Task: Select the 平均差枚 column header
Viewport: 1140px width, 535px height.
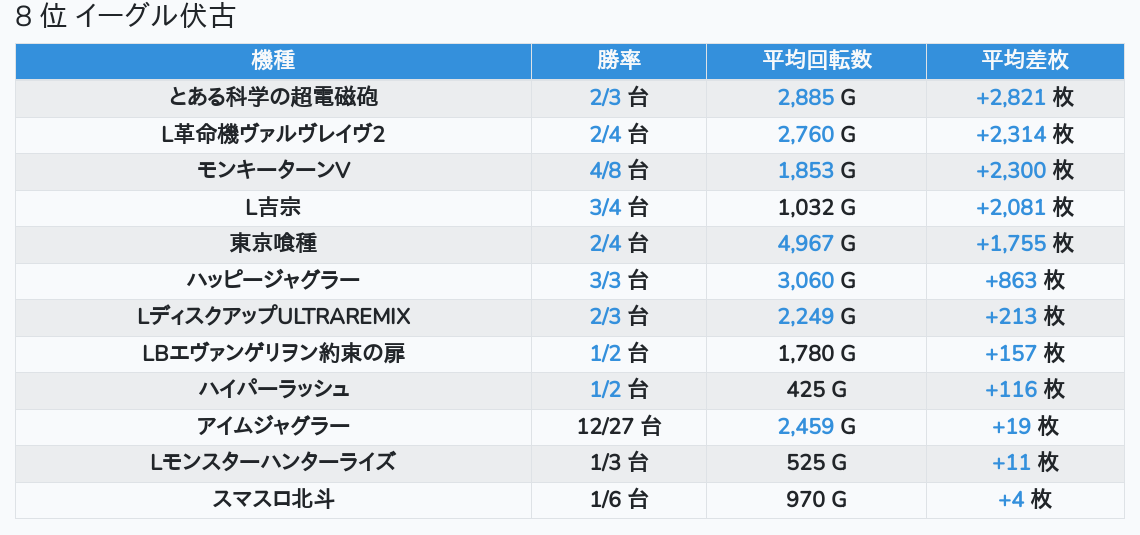Action: pyautogui.click(x=1024, y=60)
